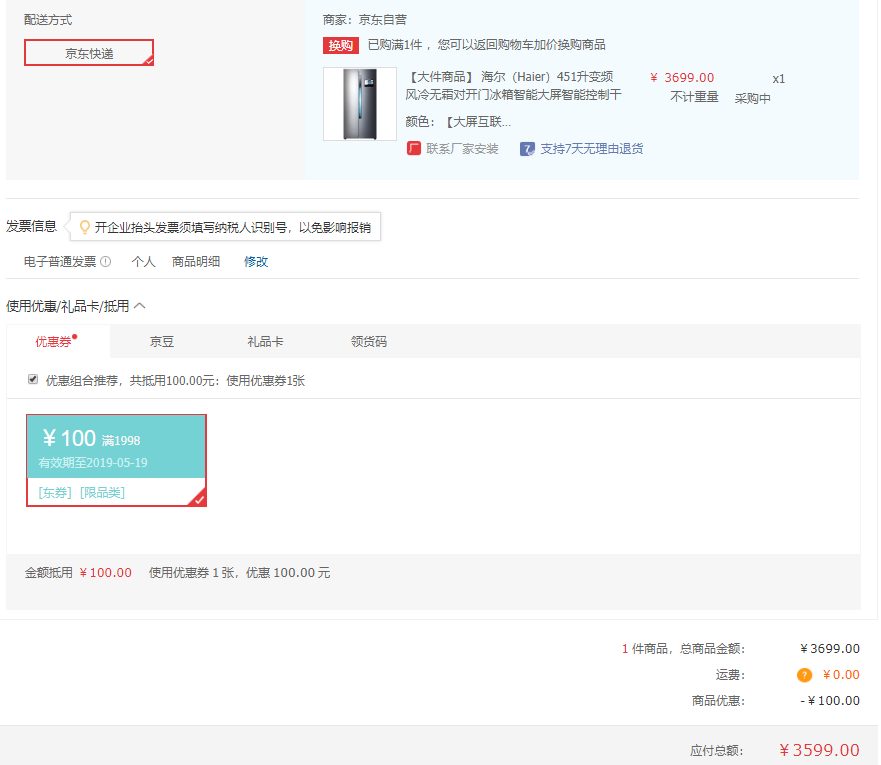881x765 pixels.
Task: Click the 采购中 status text
Action: [752, 98]
